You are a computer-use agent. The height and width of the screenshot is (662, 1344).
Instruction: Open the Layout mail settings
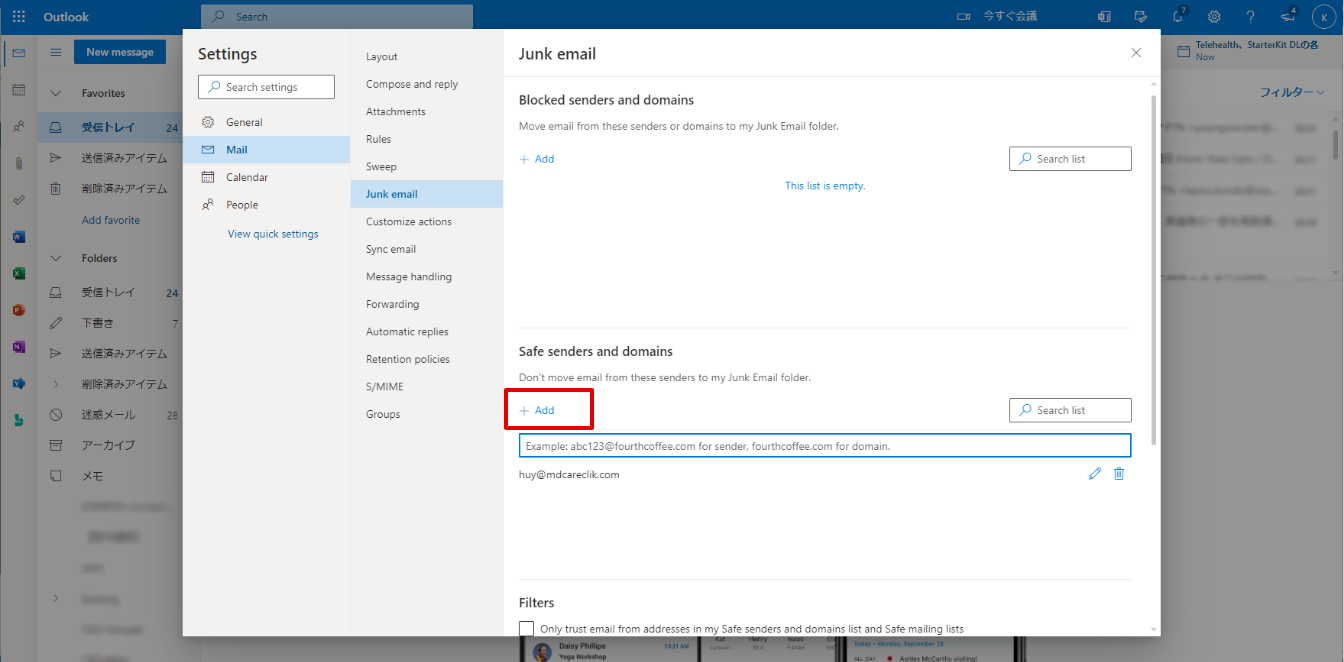[x=427, y=57]
